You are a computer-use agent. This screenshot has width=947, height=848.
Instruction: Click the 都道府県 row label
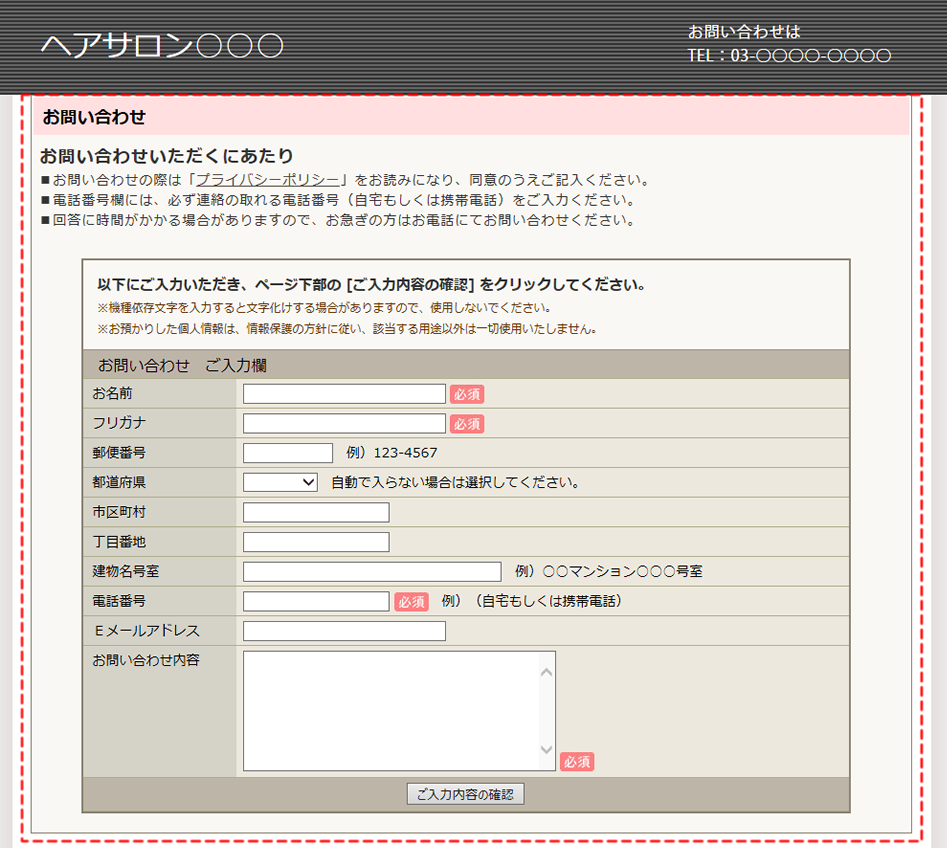pos(119,483)
